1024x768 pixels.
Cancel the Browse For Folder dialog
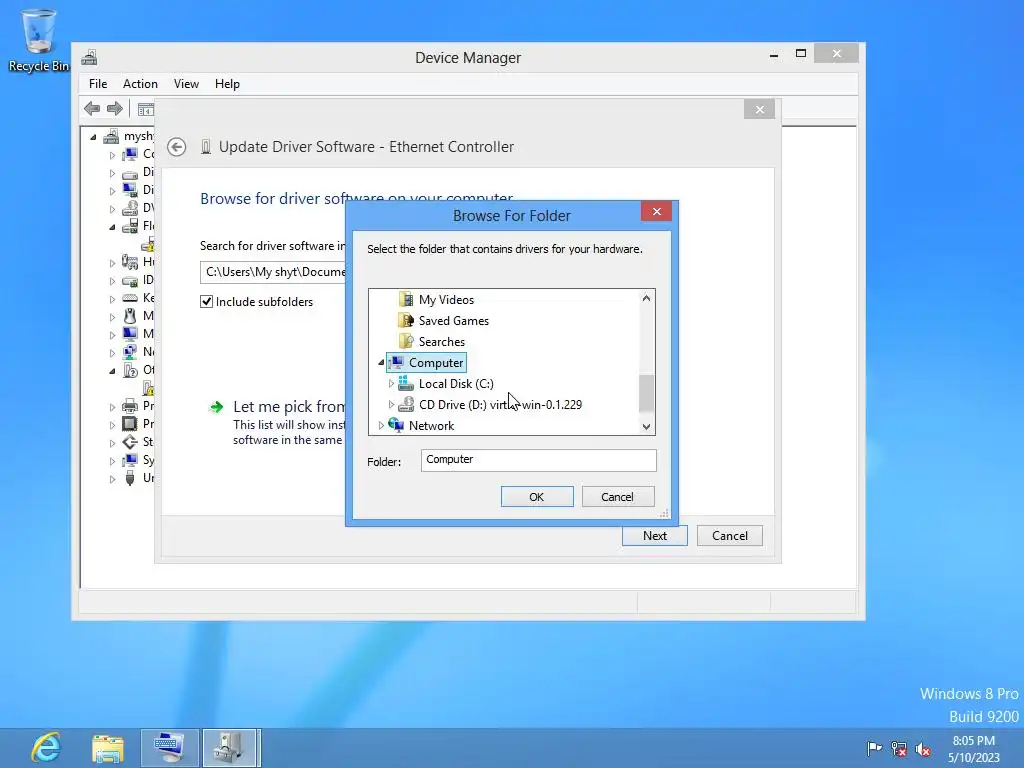pyautogui.click(x=617, y=496)
